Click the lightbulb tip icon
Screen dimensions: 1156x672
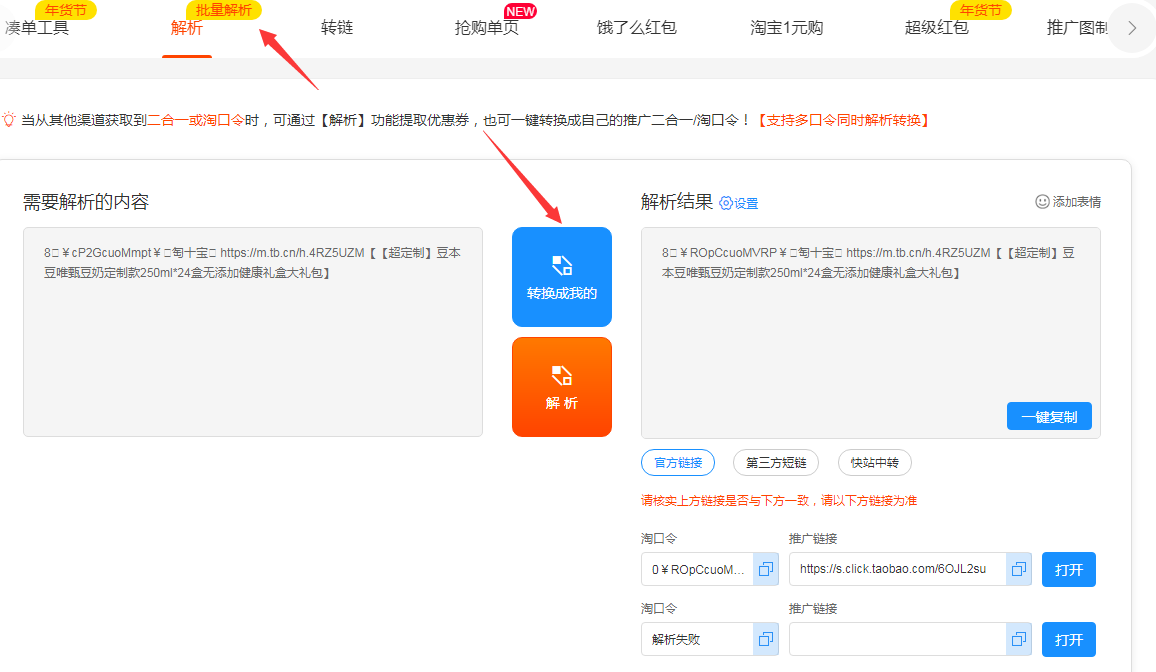pos(9,120)
